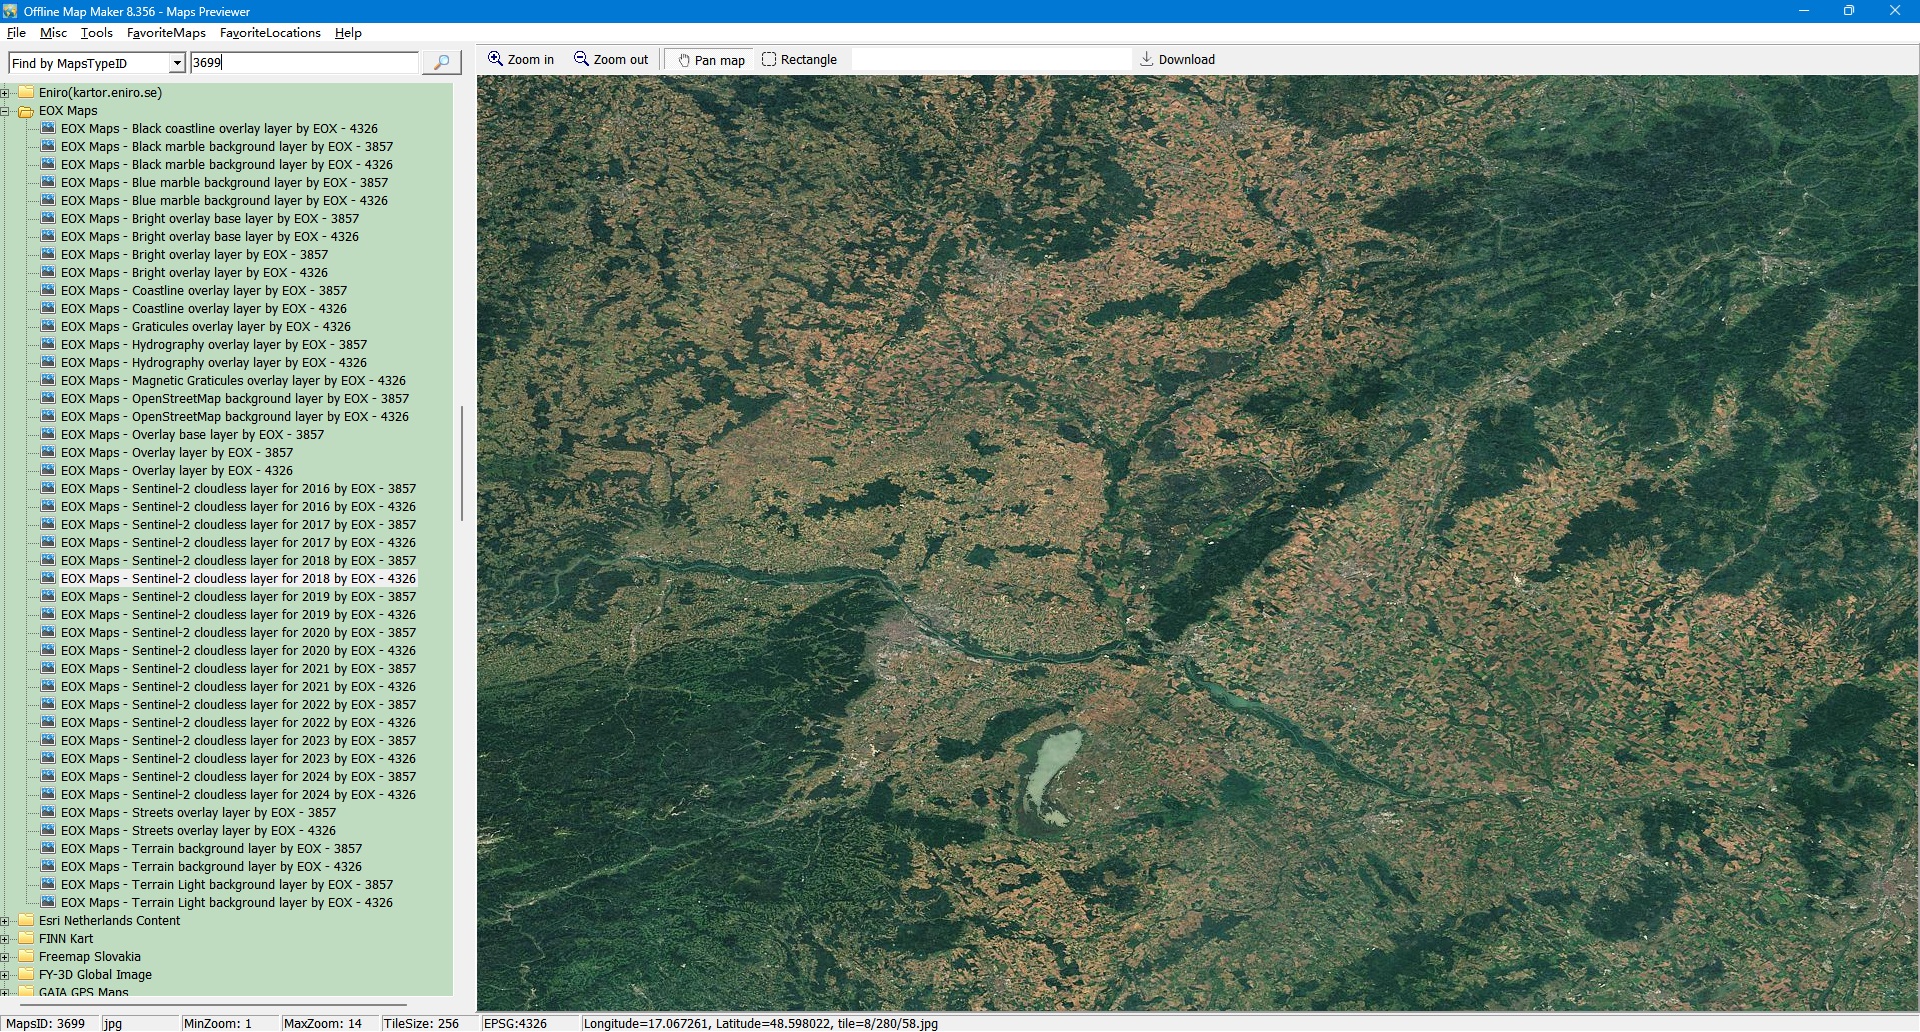
Task: Click the Download toolbar button
Action: click(1177, 60)
